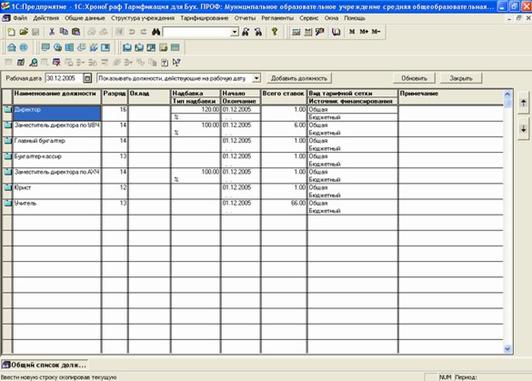Expand the Показывать должности filter dropdown
The height and width of the screenshot is (381, 532).
click(x=256, y=78)
